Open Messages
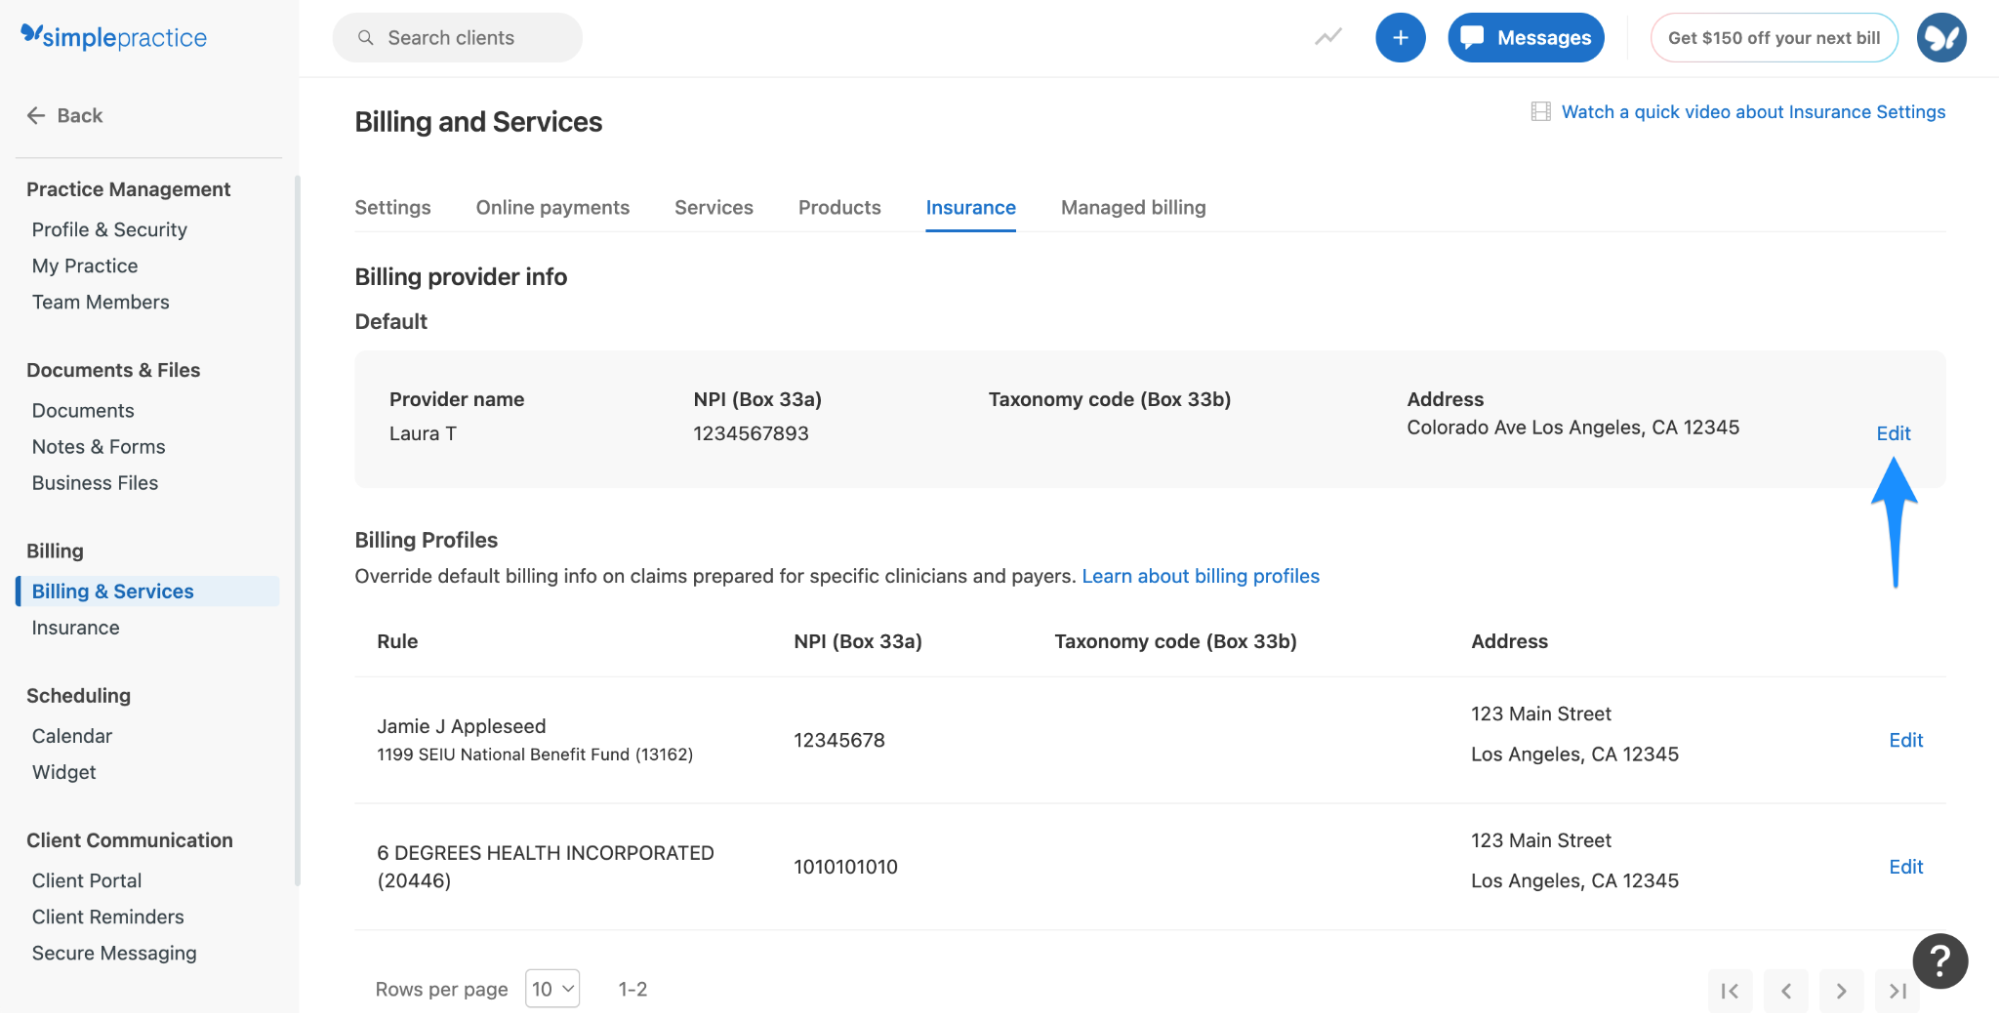 pos(1525,37)
